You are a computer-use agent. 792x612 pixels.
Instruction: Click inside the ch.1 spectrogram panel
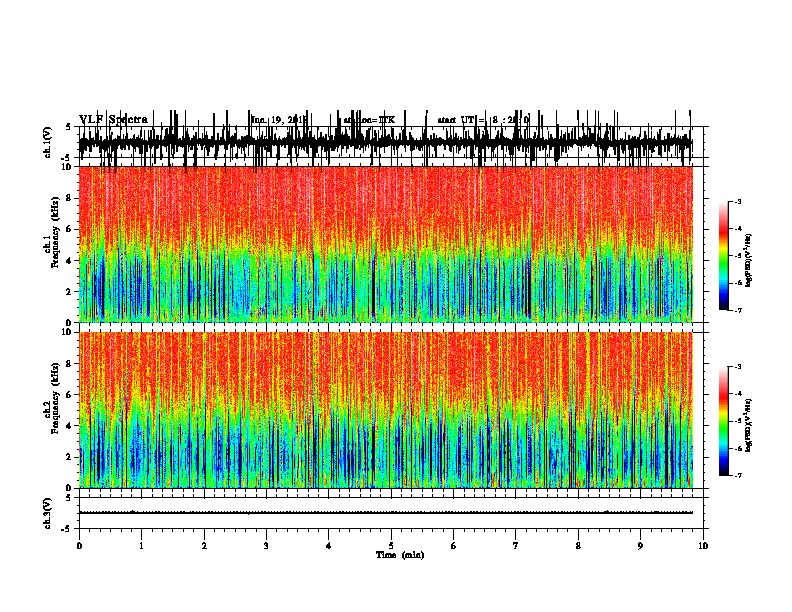coord(385,244)
